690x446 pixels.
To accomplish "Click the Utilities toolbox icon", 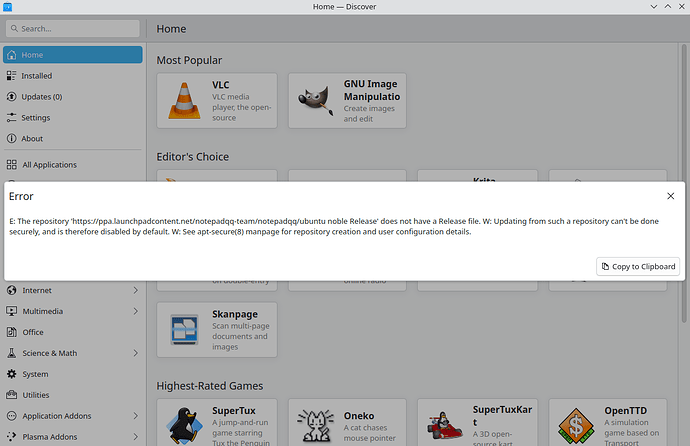I will (12, 395).
